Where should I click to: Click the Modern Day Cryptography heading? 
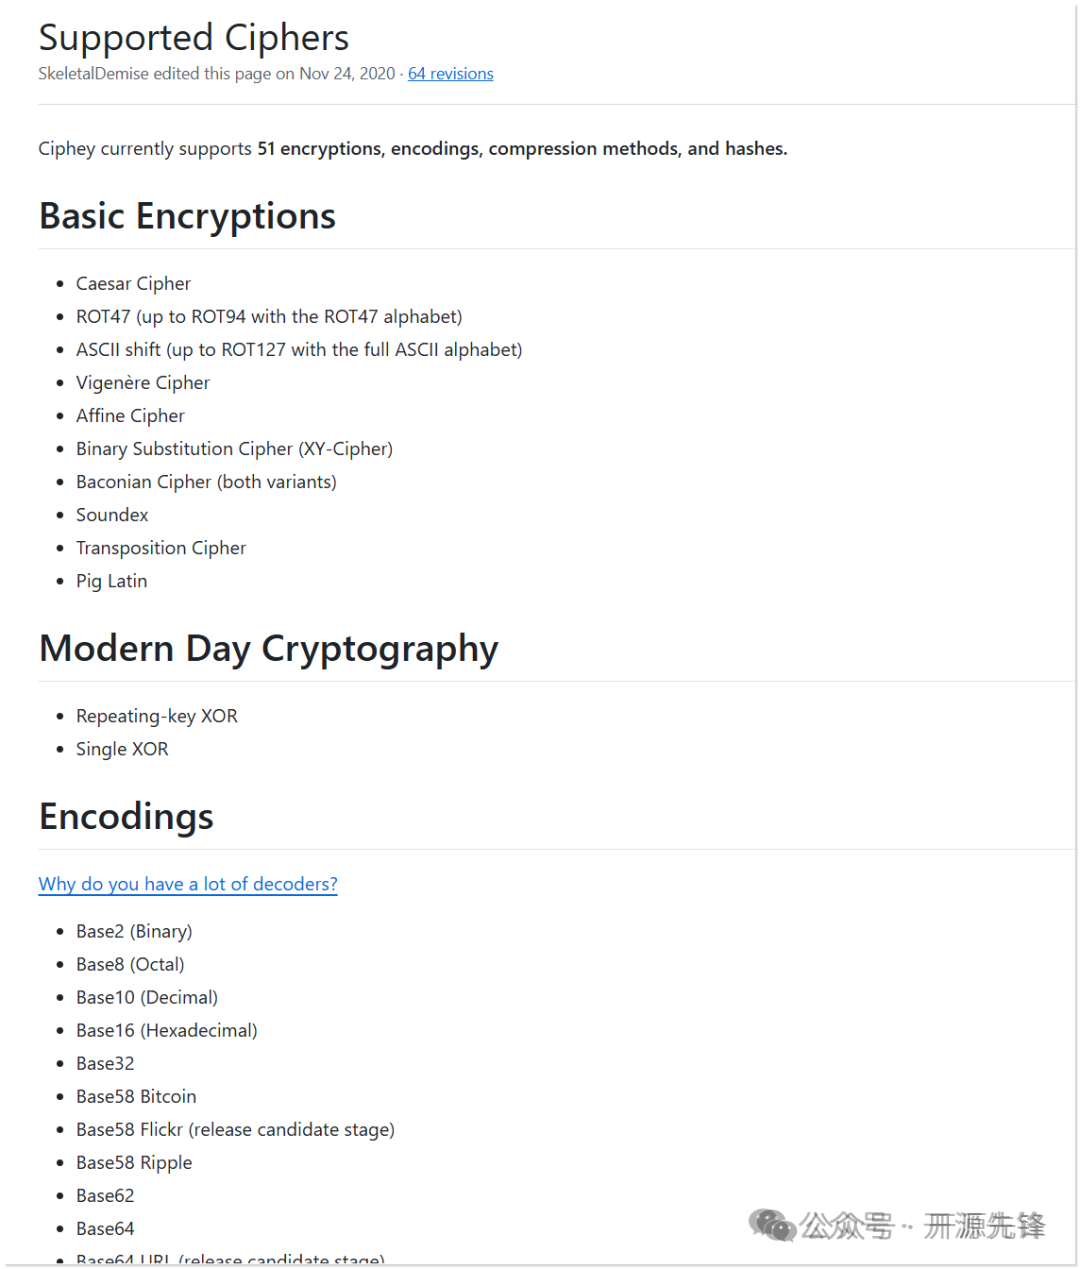[268, 649]
